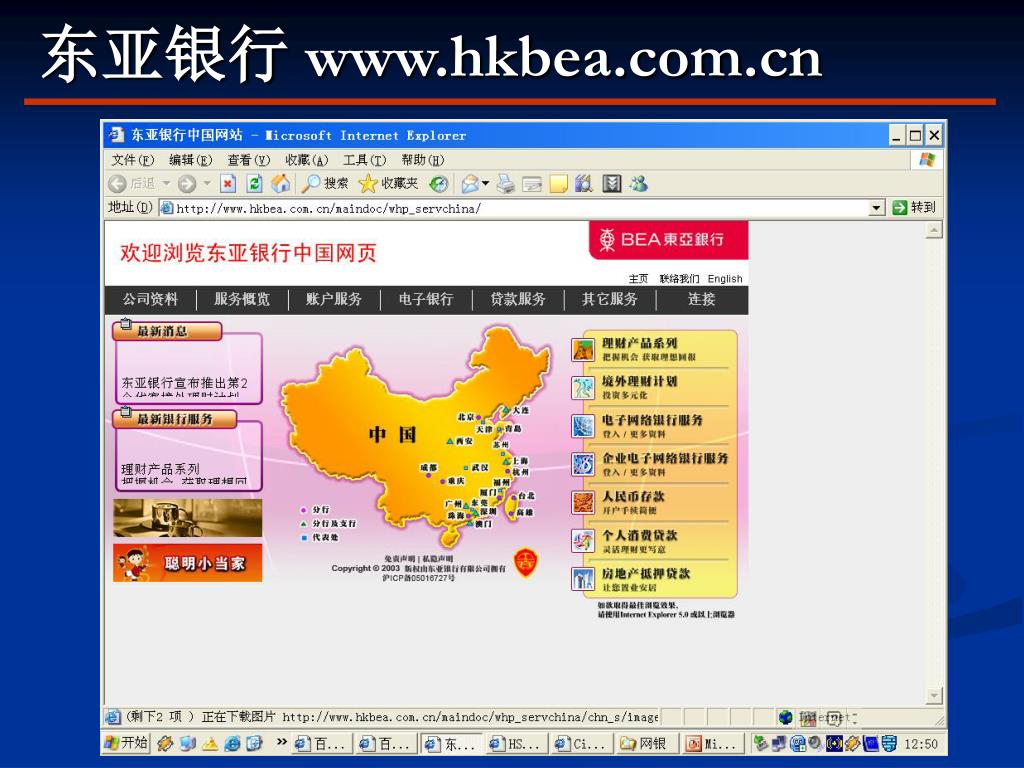Open the 文件(F) menu
The width and height of the screenshot is (1024, 768).
(133, 160)
